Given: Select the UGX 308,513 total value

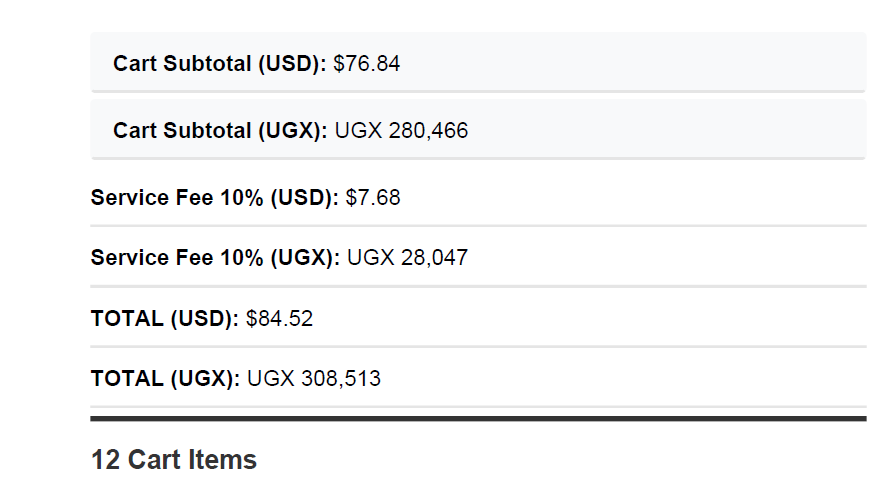Looking at the screenshot, I should 314,379.
